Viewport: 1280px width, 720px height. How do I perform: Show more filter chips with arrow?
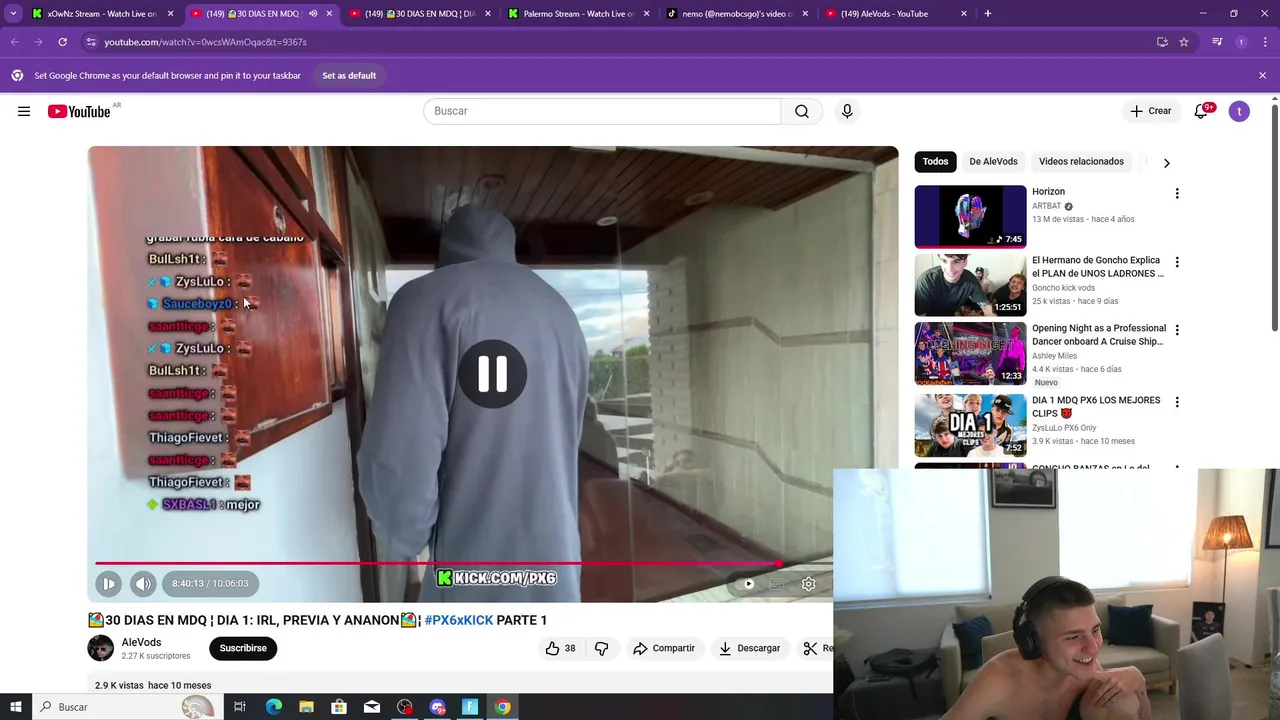[x=1166, y=162]
